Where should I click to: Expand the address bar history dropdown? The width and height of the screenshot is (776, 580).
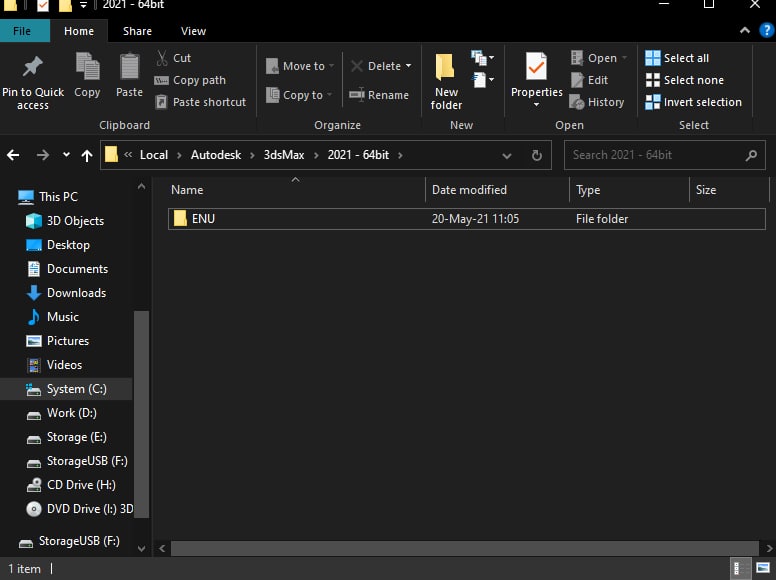click(506, 156)
